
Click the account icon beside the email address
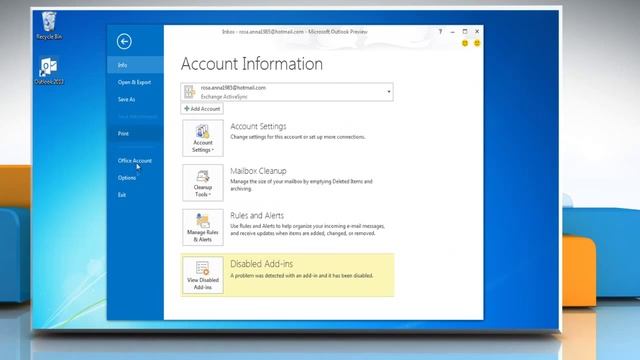point(189,92)
